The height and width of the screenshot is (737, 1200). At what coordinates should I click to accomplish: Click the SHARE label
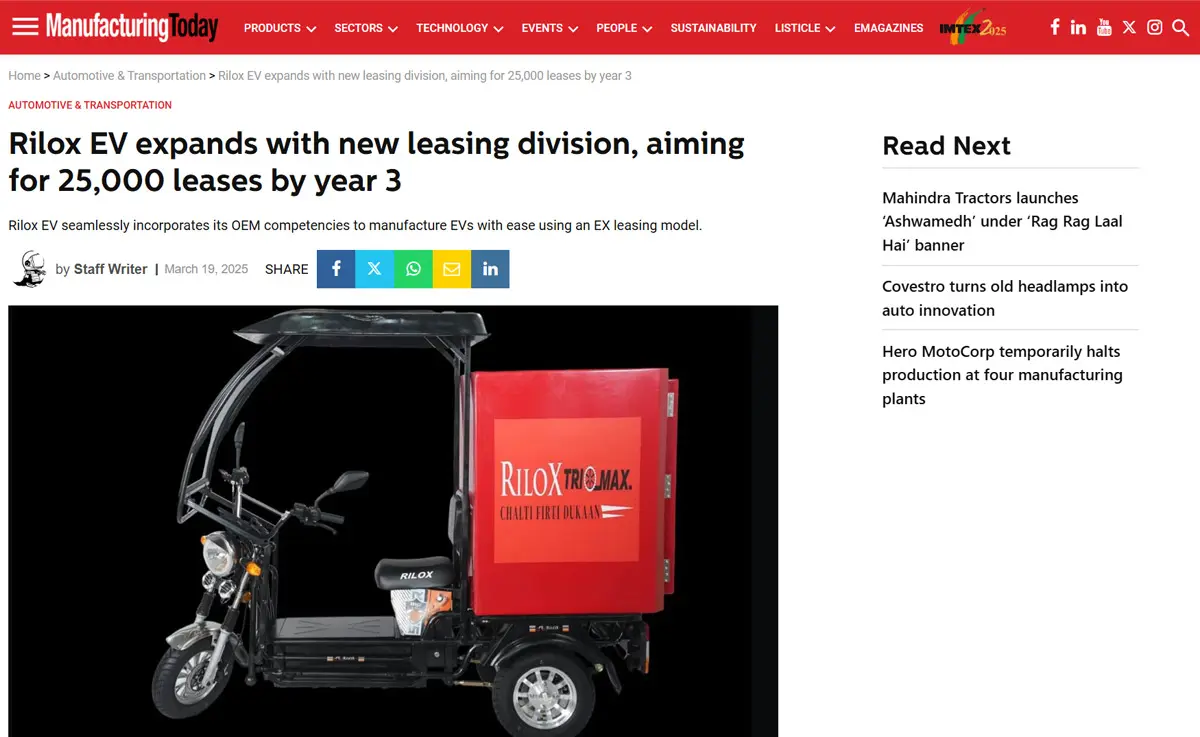pos(287,270)
